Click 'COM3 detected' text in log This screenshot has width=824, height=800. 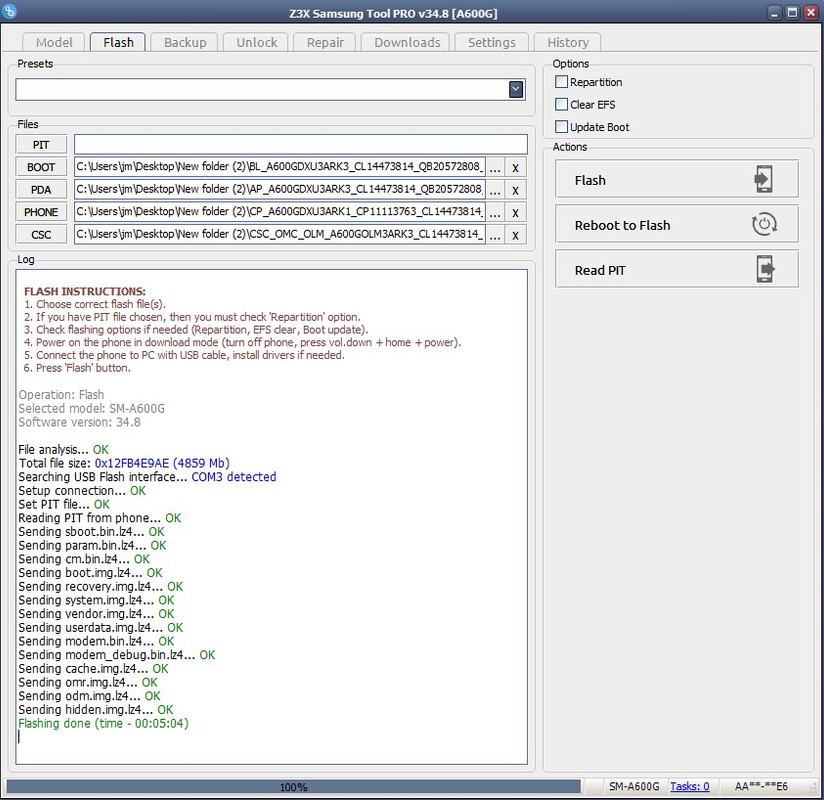pyautogui.click(x=234, y=477)
